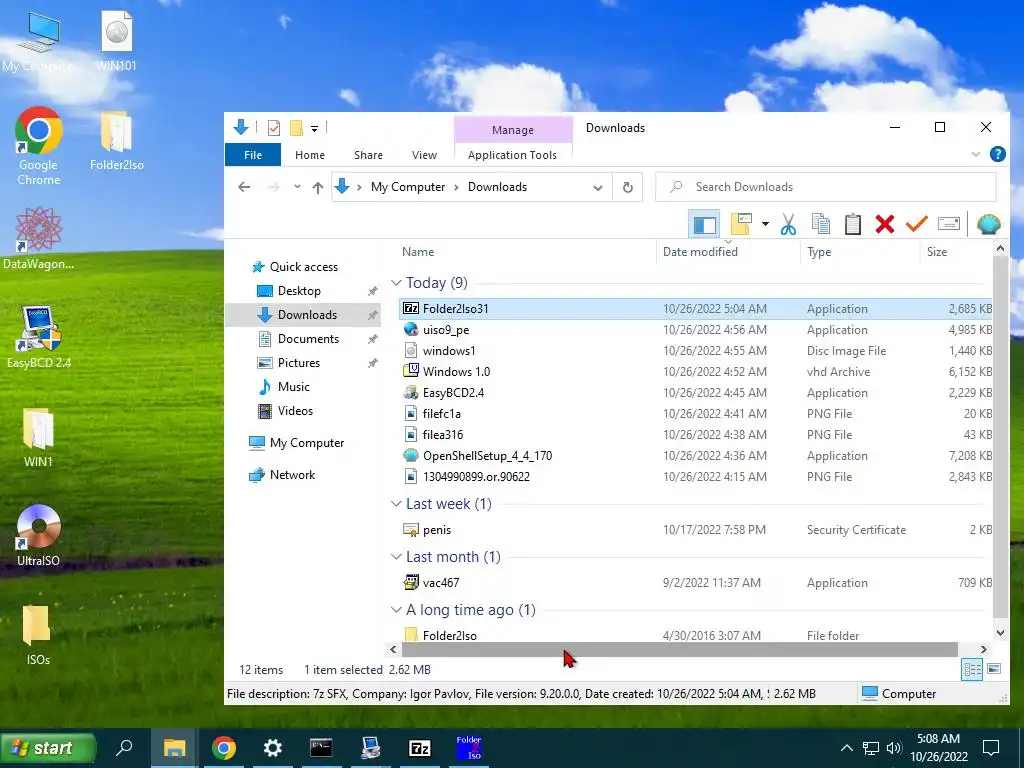Click the scissors Cut toolbar icon
Viewport: 1024px width, 768px height.
coord(788,224)
